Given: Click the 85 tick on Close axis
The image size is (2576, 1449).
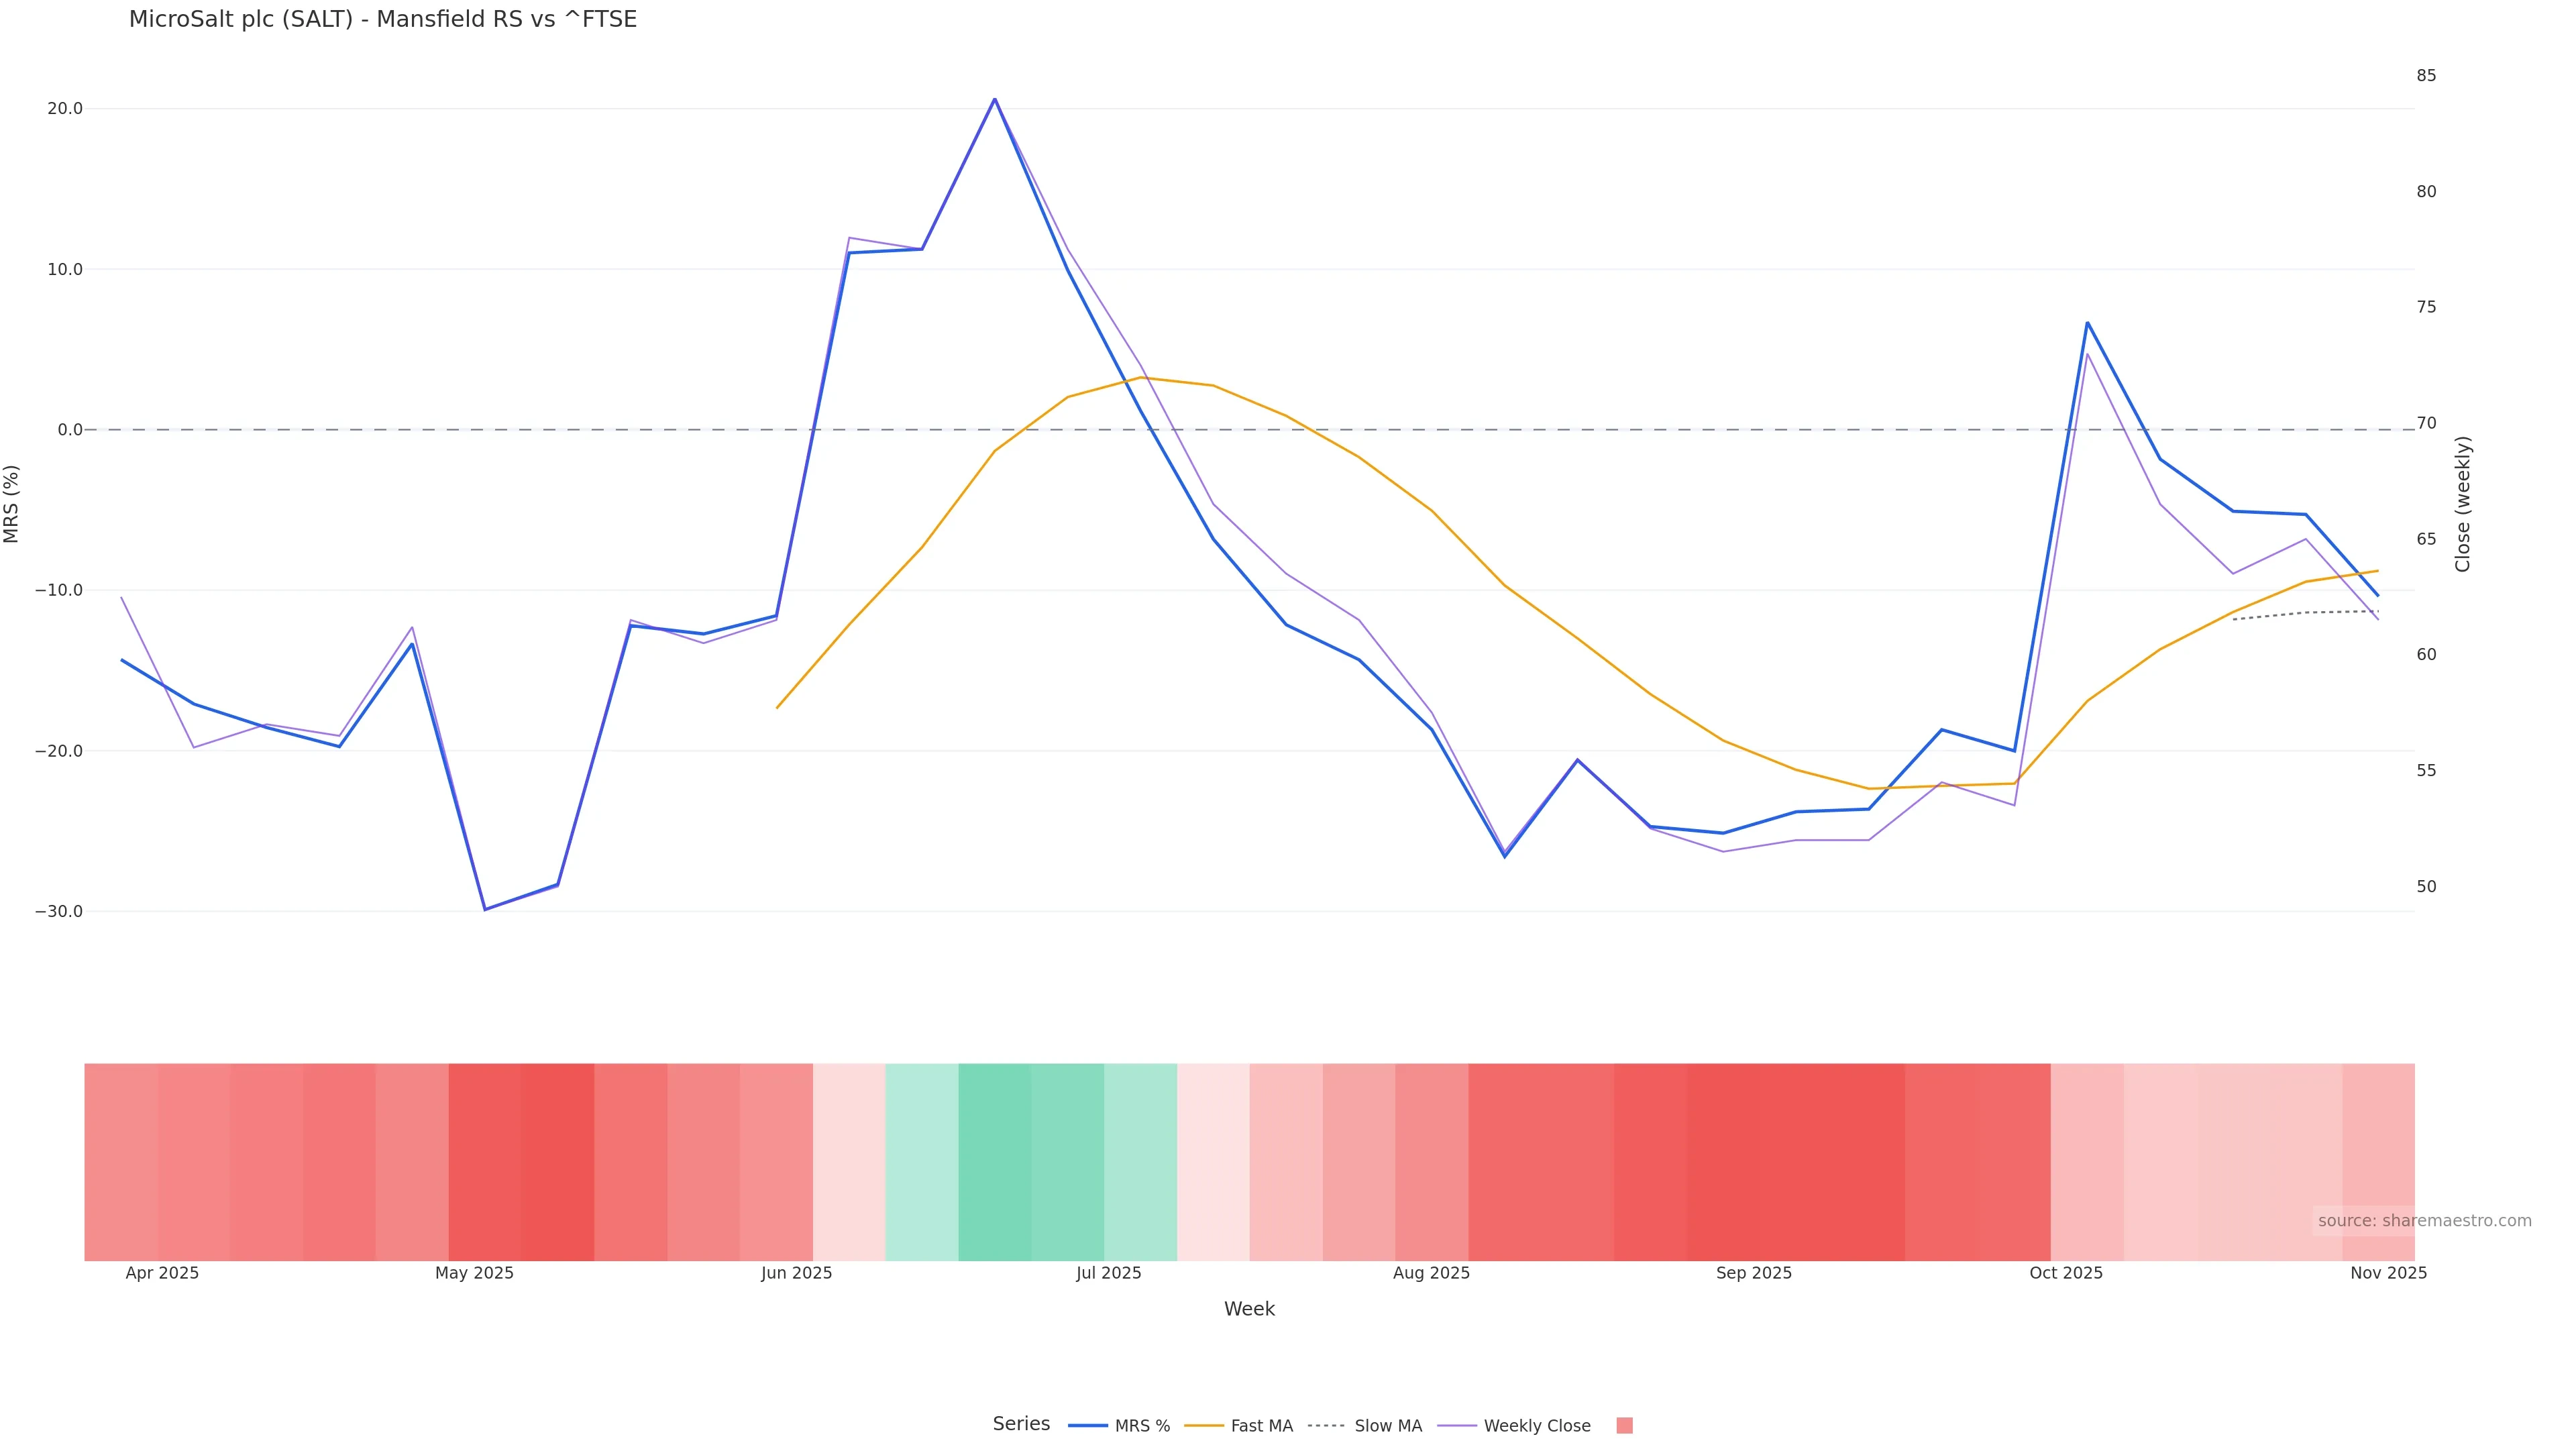Looking at the screenshot, I should coord(2426,76).
